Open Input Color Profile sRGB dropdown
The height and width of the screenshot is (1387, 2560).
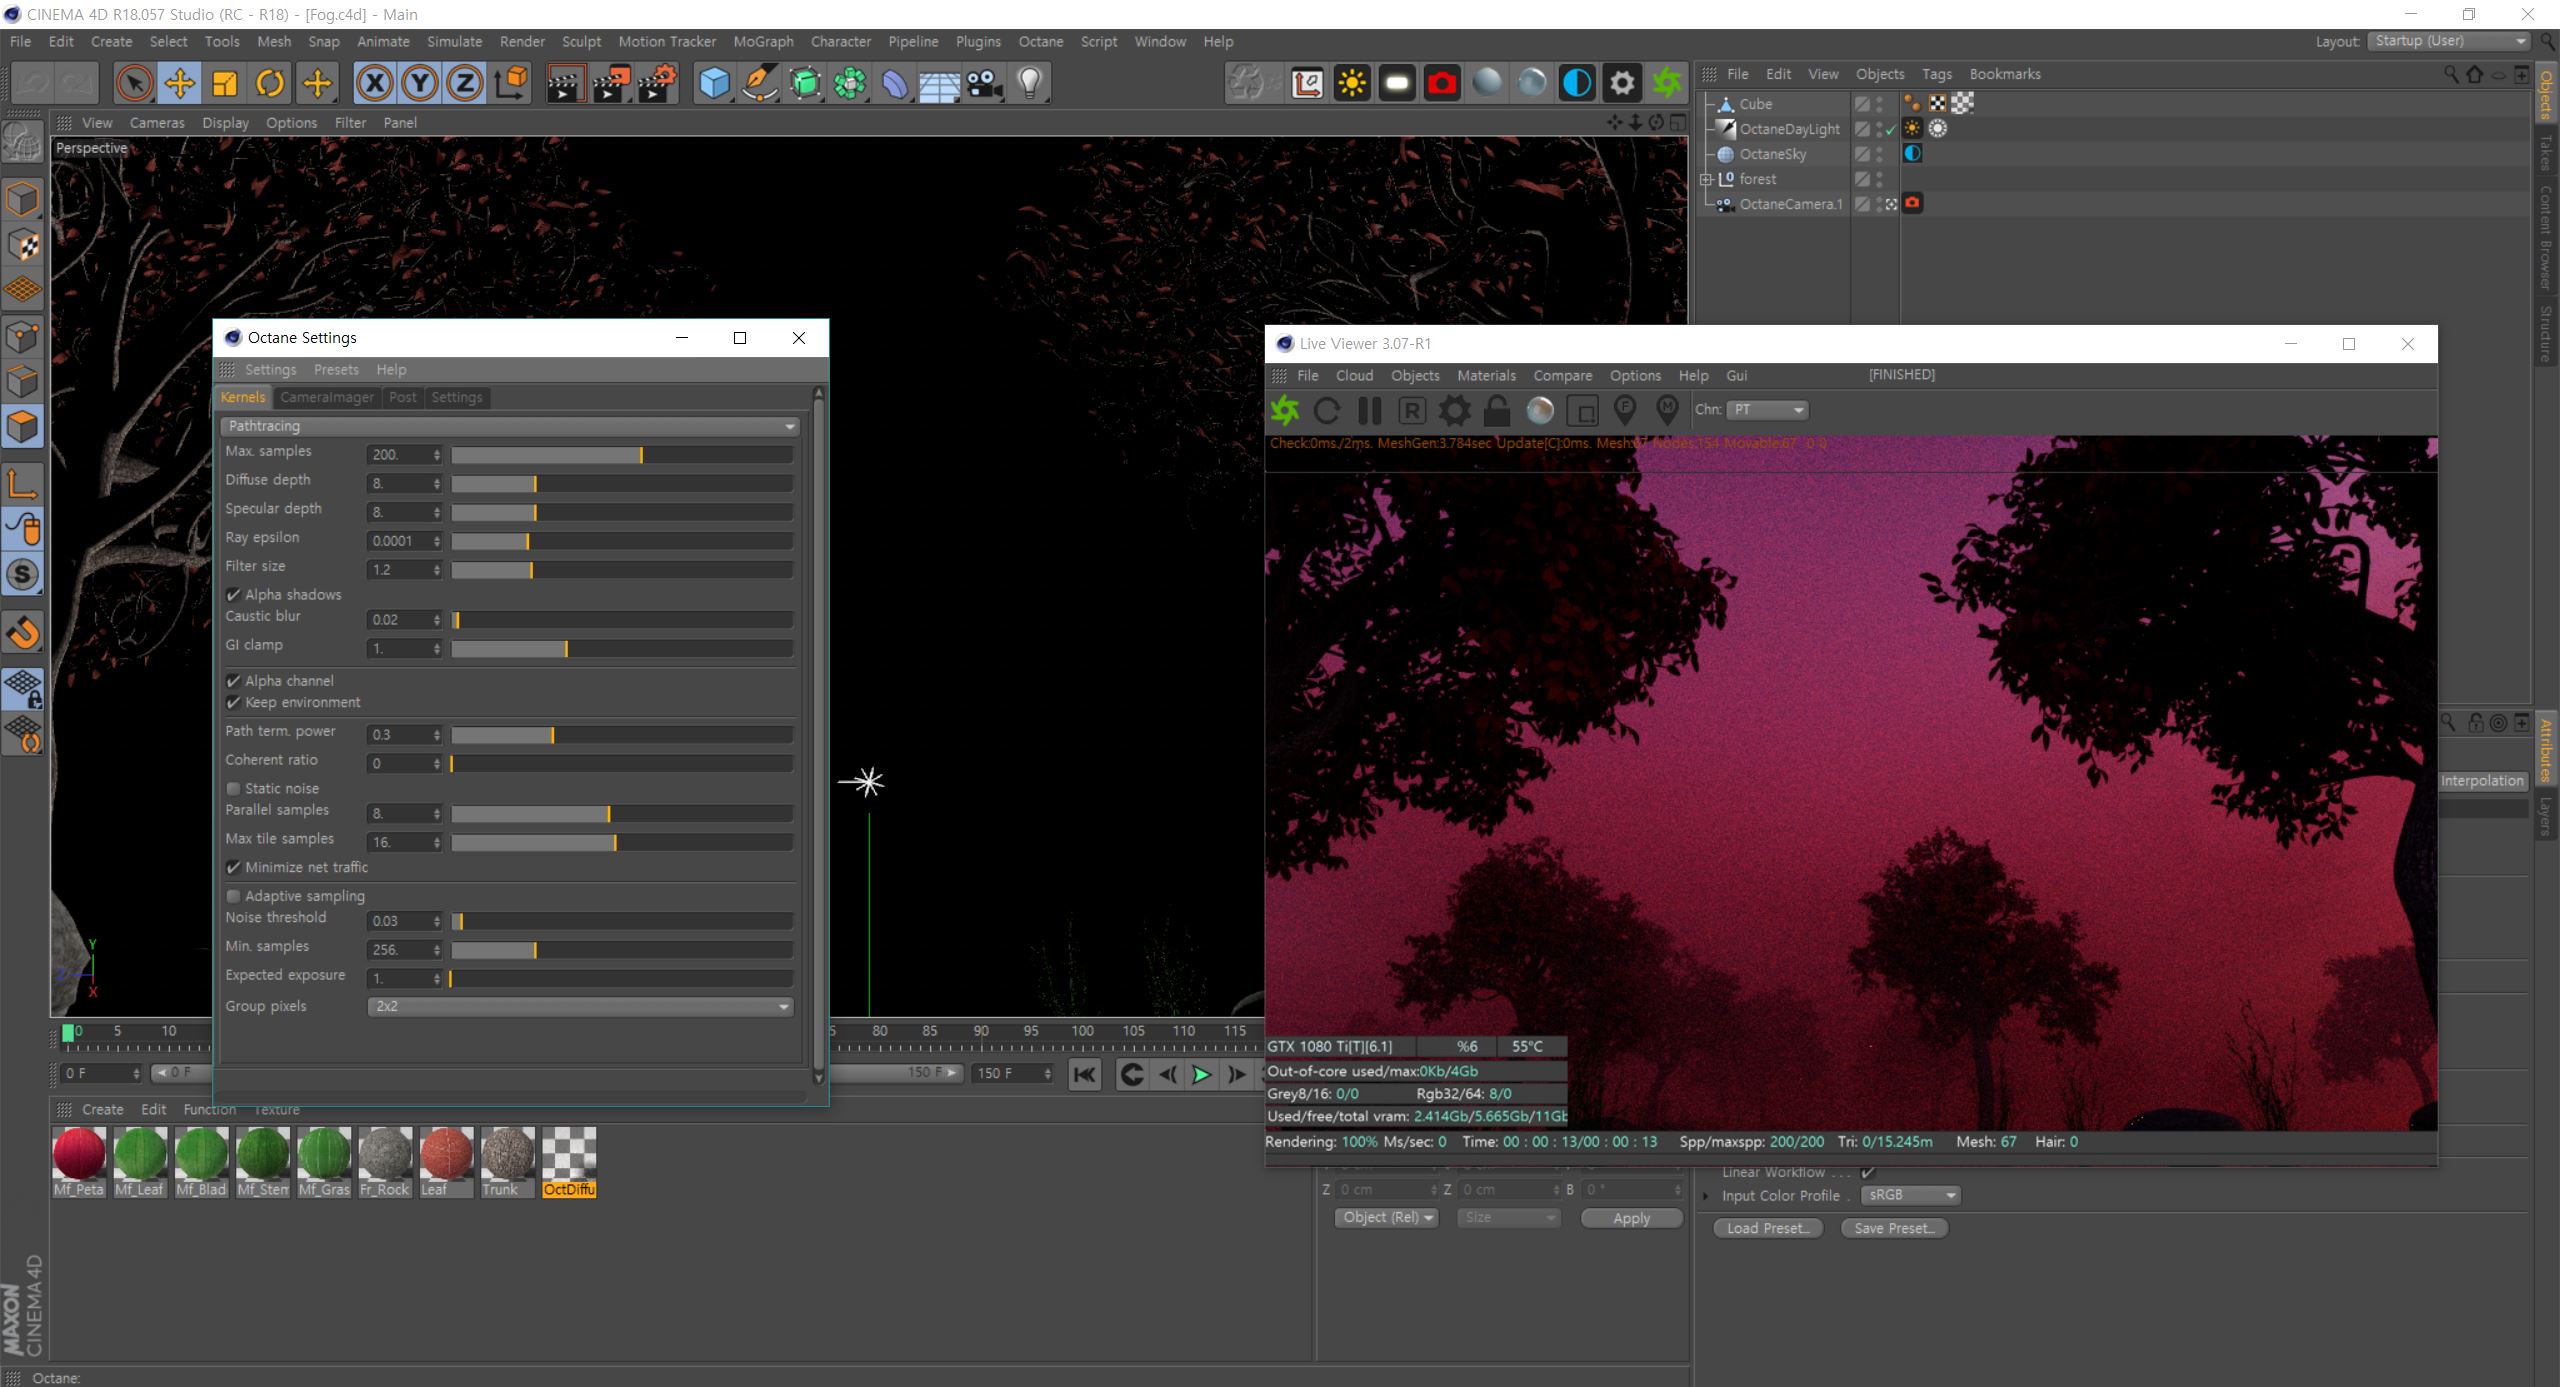pyautogui.click(x=1910, y=1195)
